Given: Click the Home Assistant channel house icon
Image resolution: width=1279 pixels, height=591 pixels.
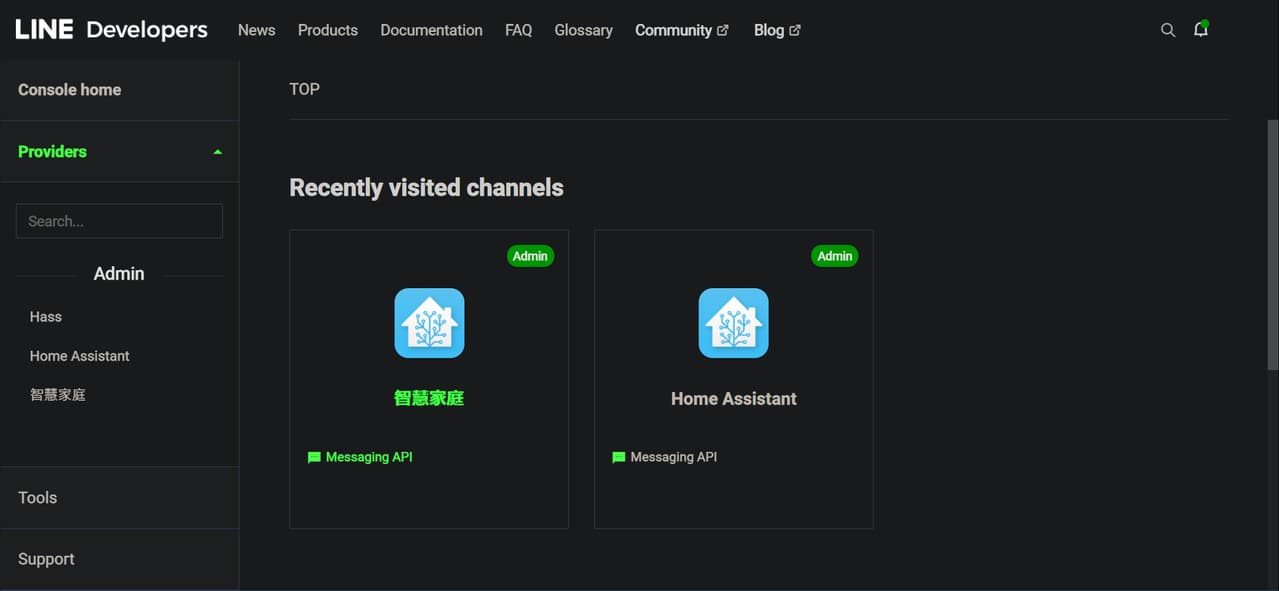Looking at the screenshot, I should (x=733, y=323).
